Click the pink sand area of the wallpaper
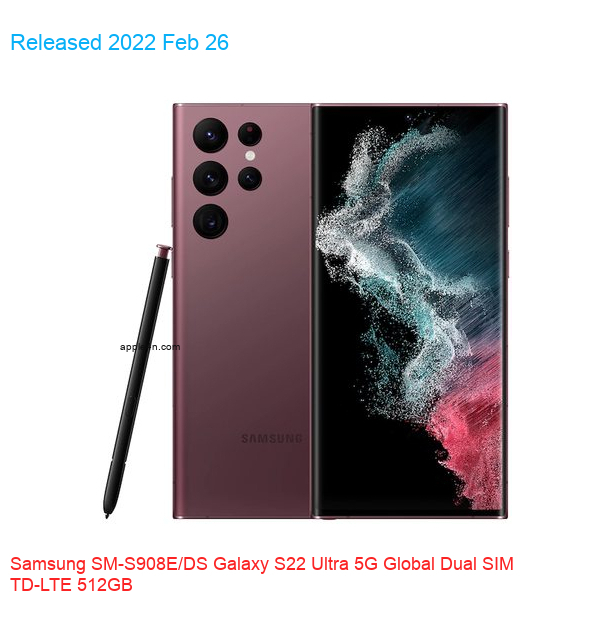Viewport: 612px width, 624px height. pos(470,430)
